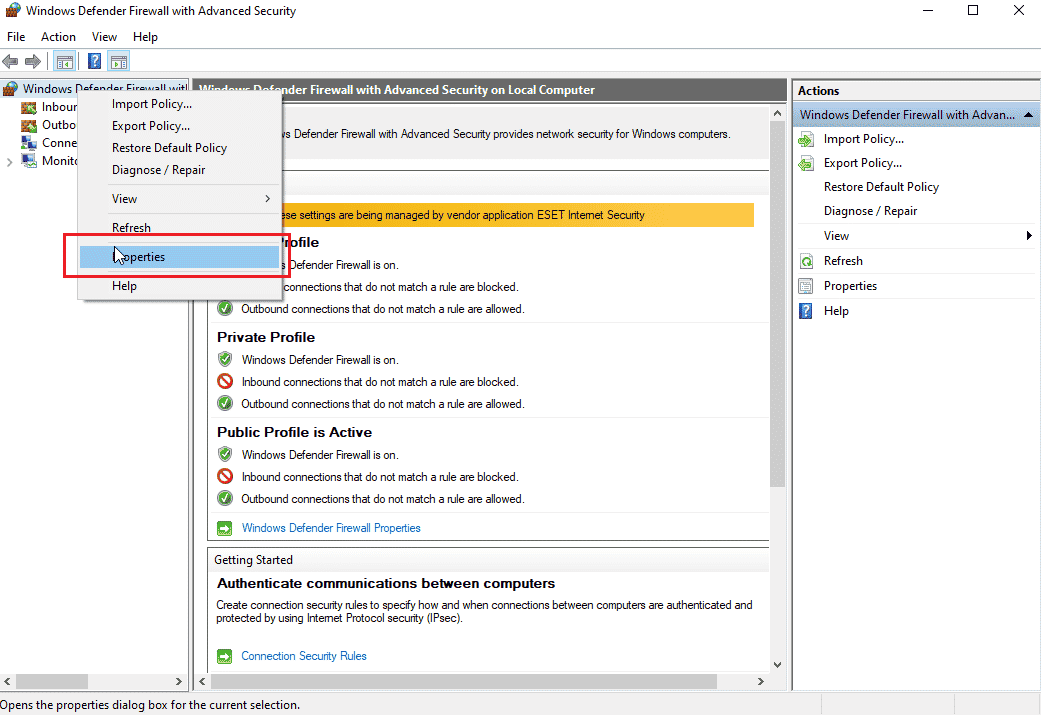Toggle the Show/Hide Console Tree toolbar icon

point(64,62)
